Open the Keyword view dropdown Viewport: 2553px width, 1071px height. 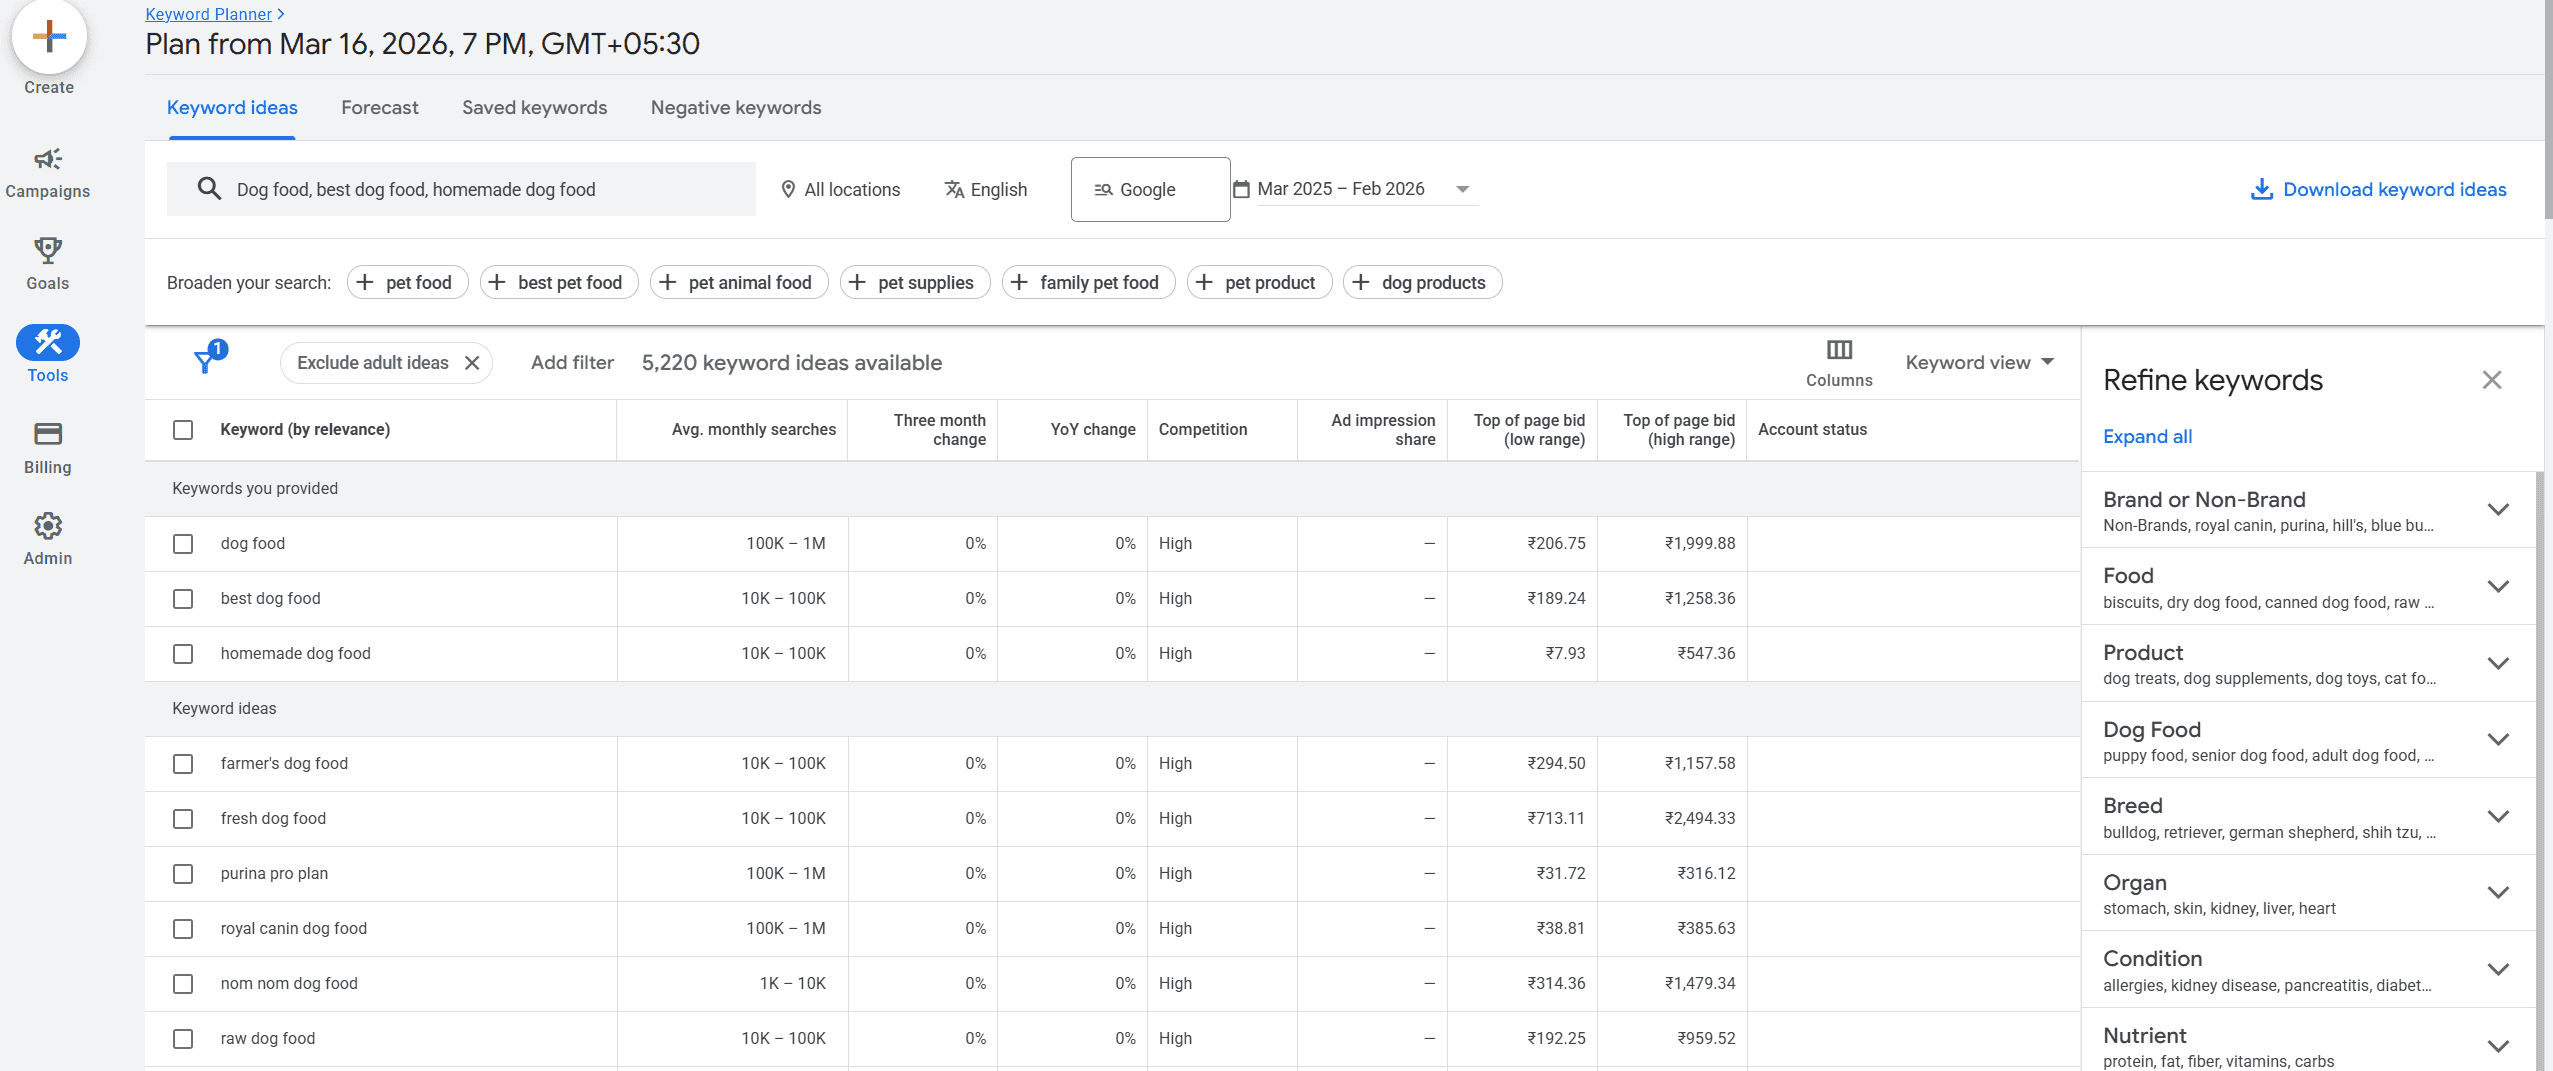click(x=1978, y=363)
